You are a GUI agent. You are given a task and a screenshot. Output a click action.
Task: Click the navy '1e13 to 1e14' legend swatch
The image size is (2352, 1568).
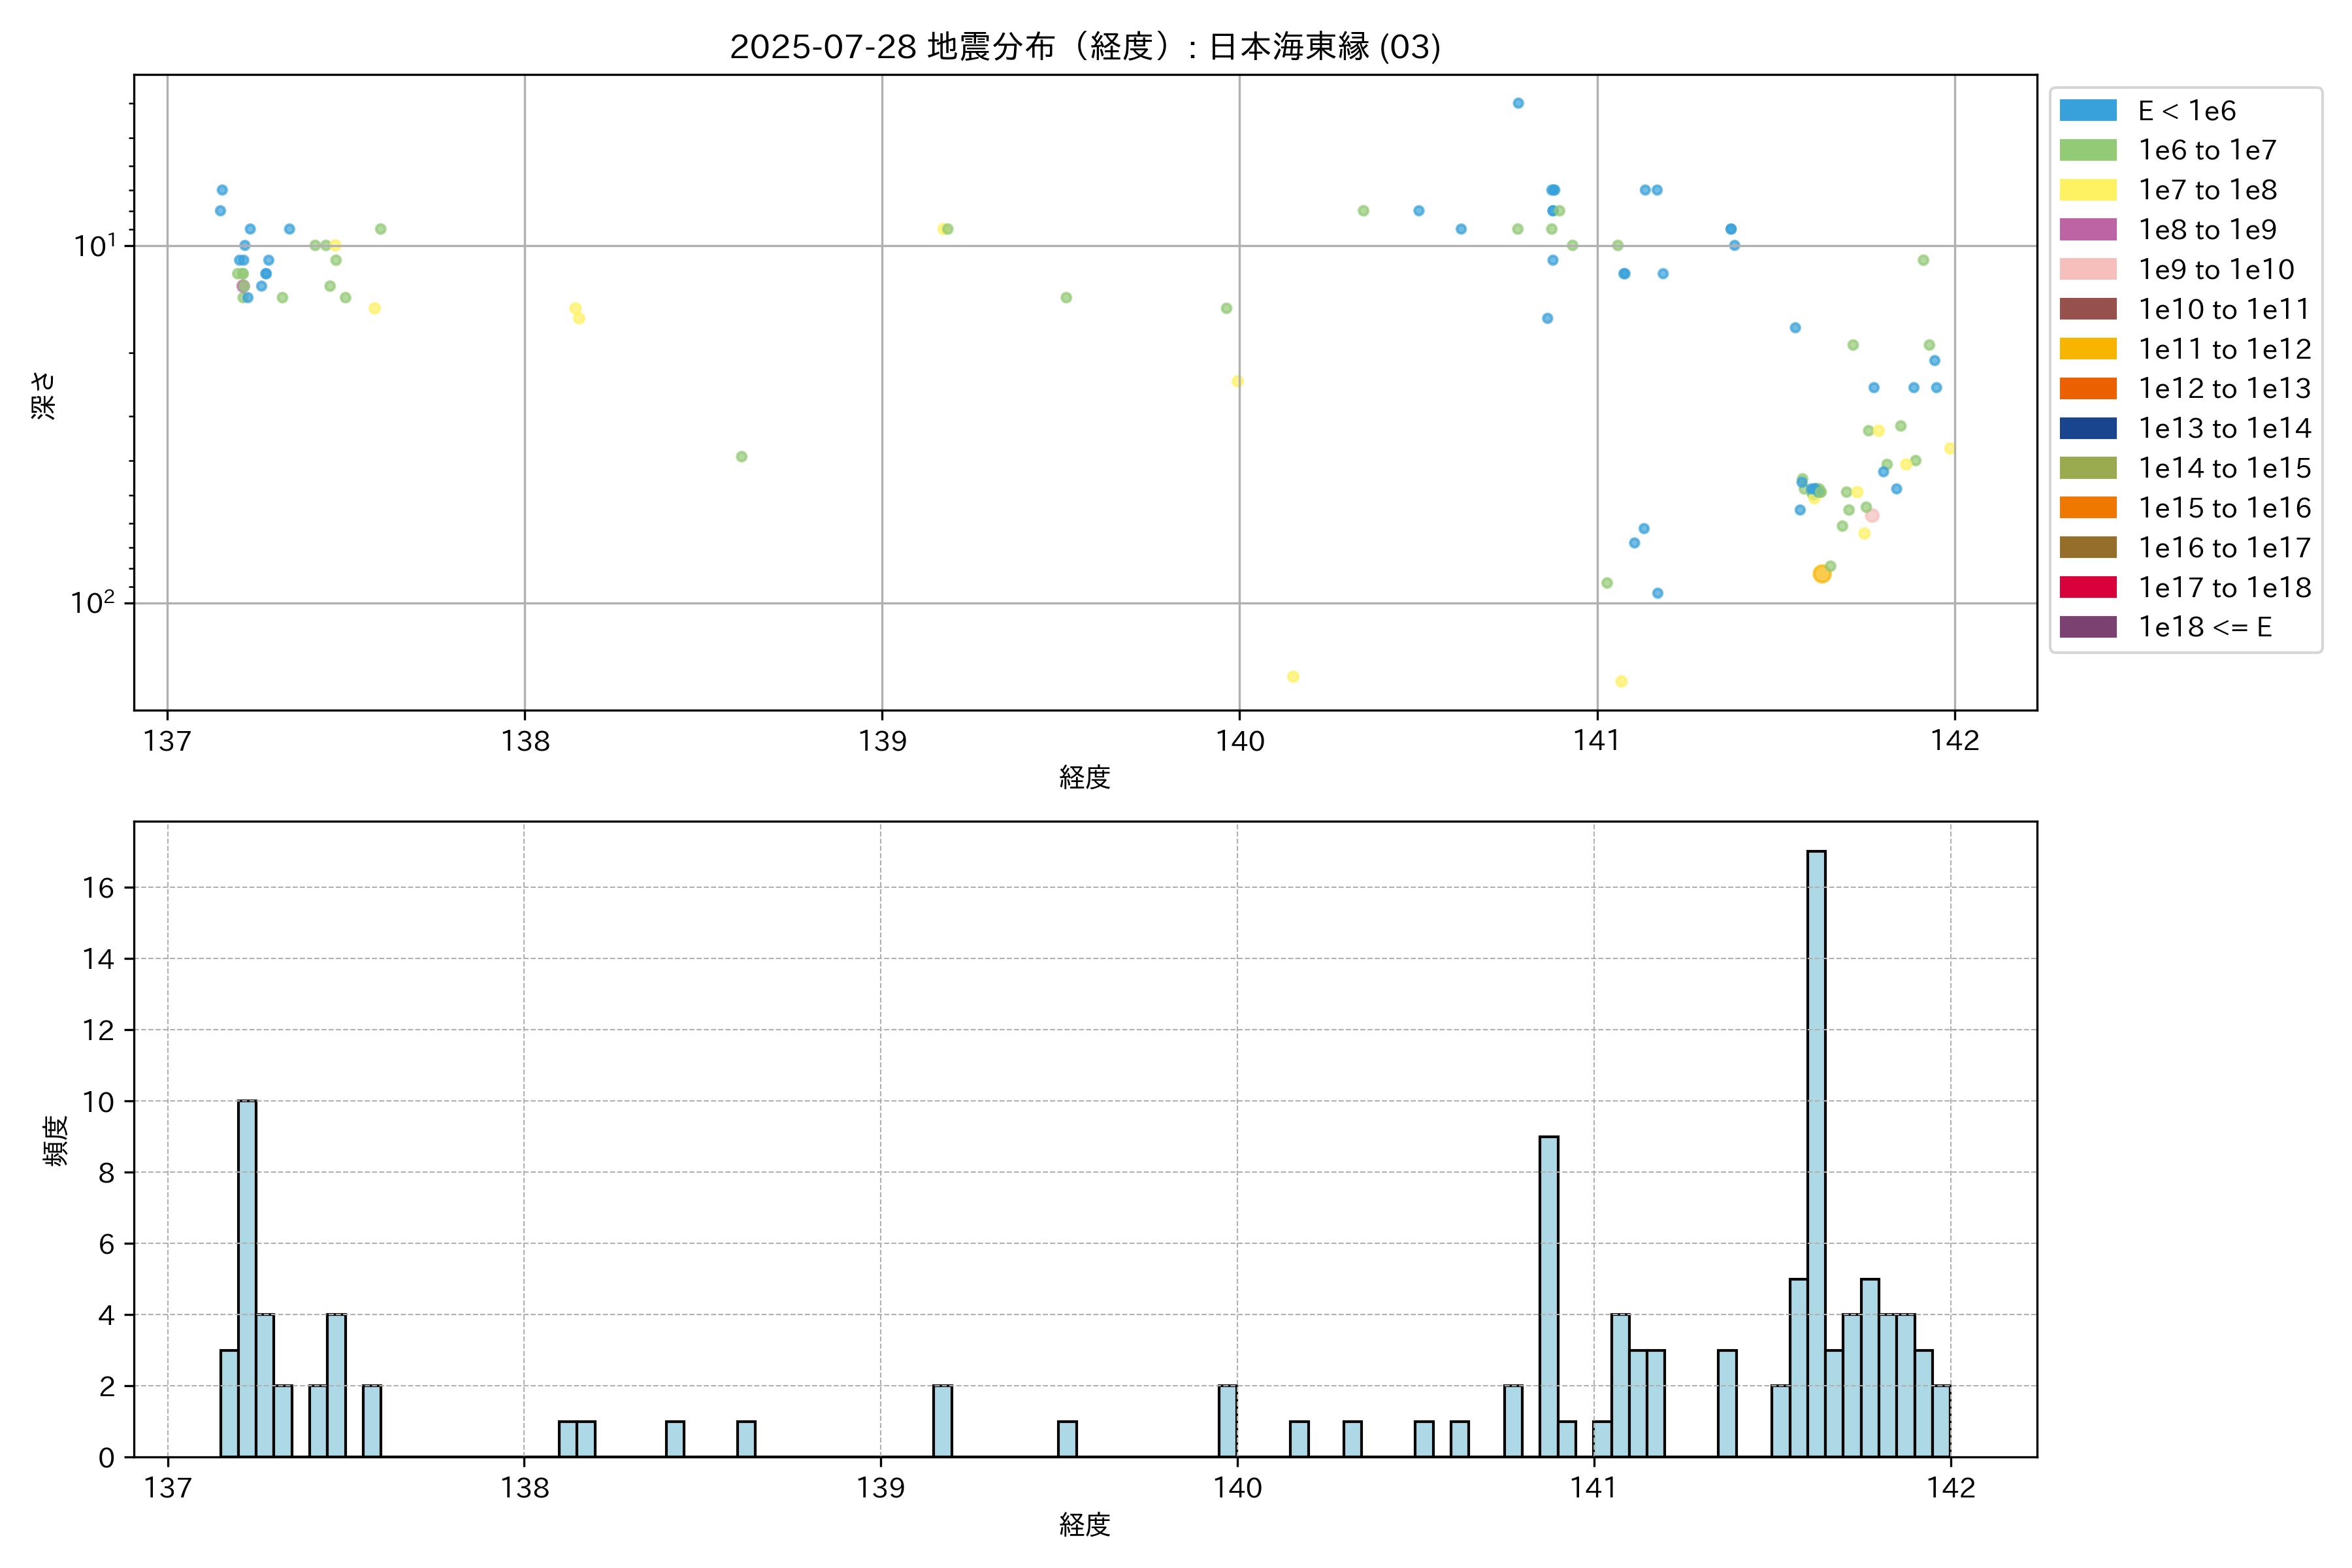coord(2088,428)
